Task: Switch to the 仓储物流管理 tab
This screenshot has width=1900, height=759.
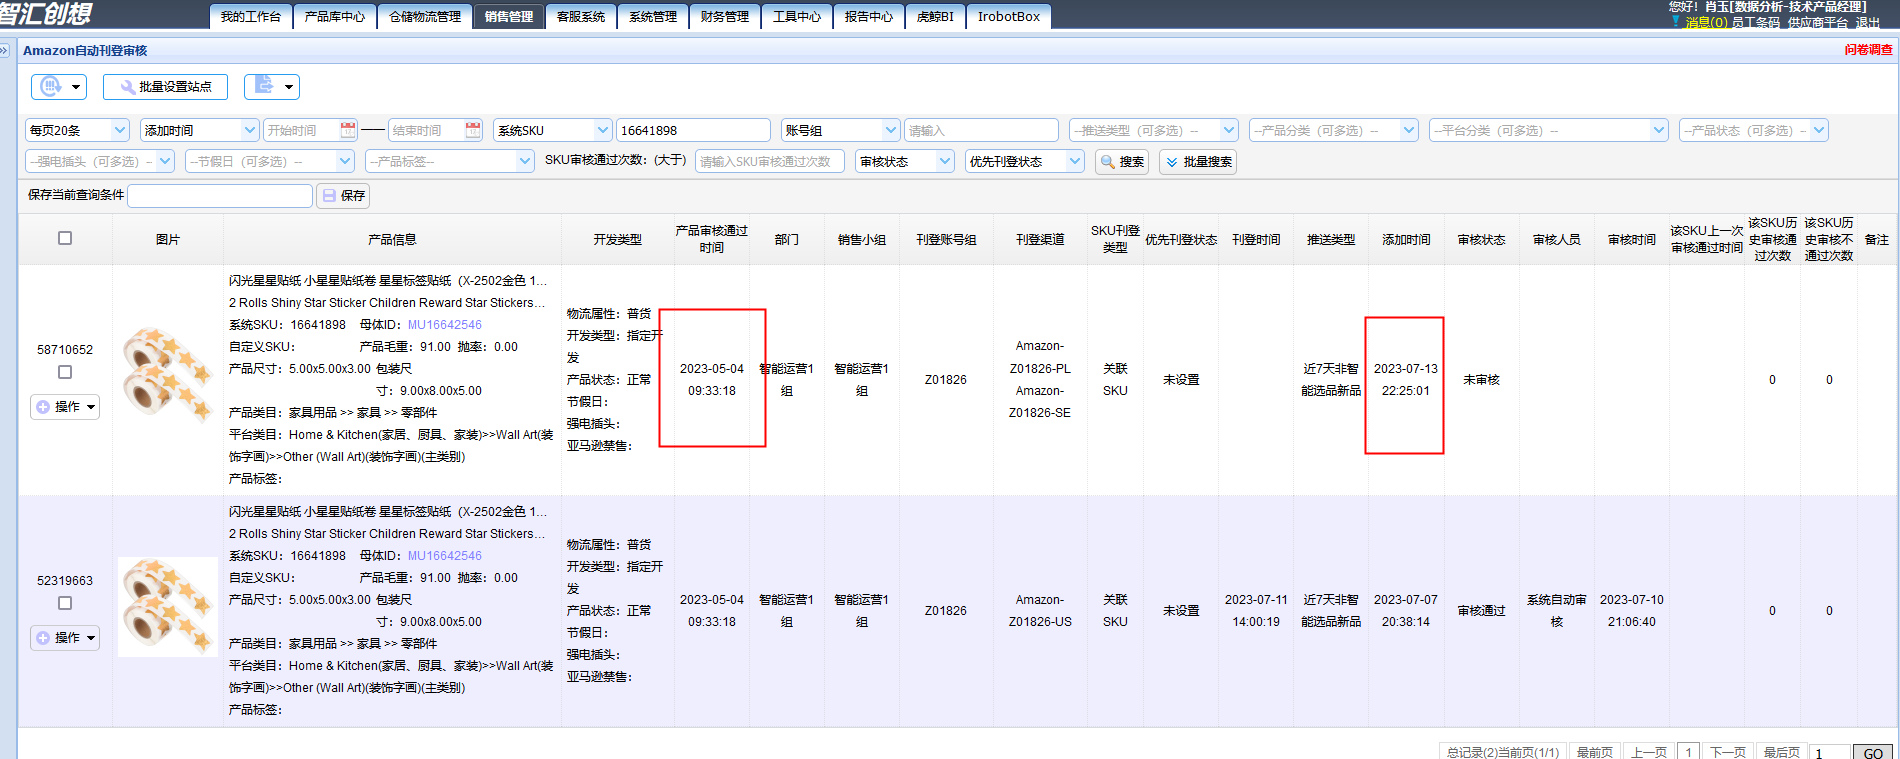Action: coord(425,17)
